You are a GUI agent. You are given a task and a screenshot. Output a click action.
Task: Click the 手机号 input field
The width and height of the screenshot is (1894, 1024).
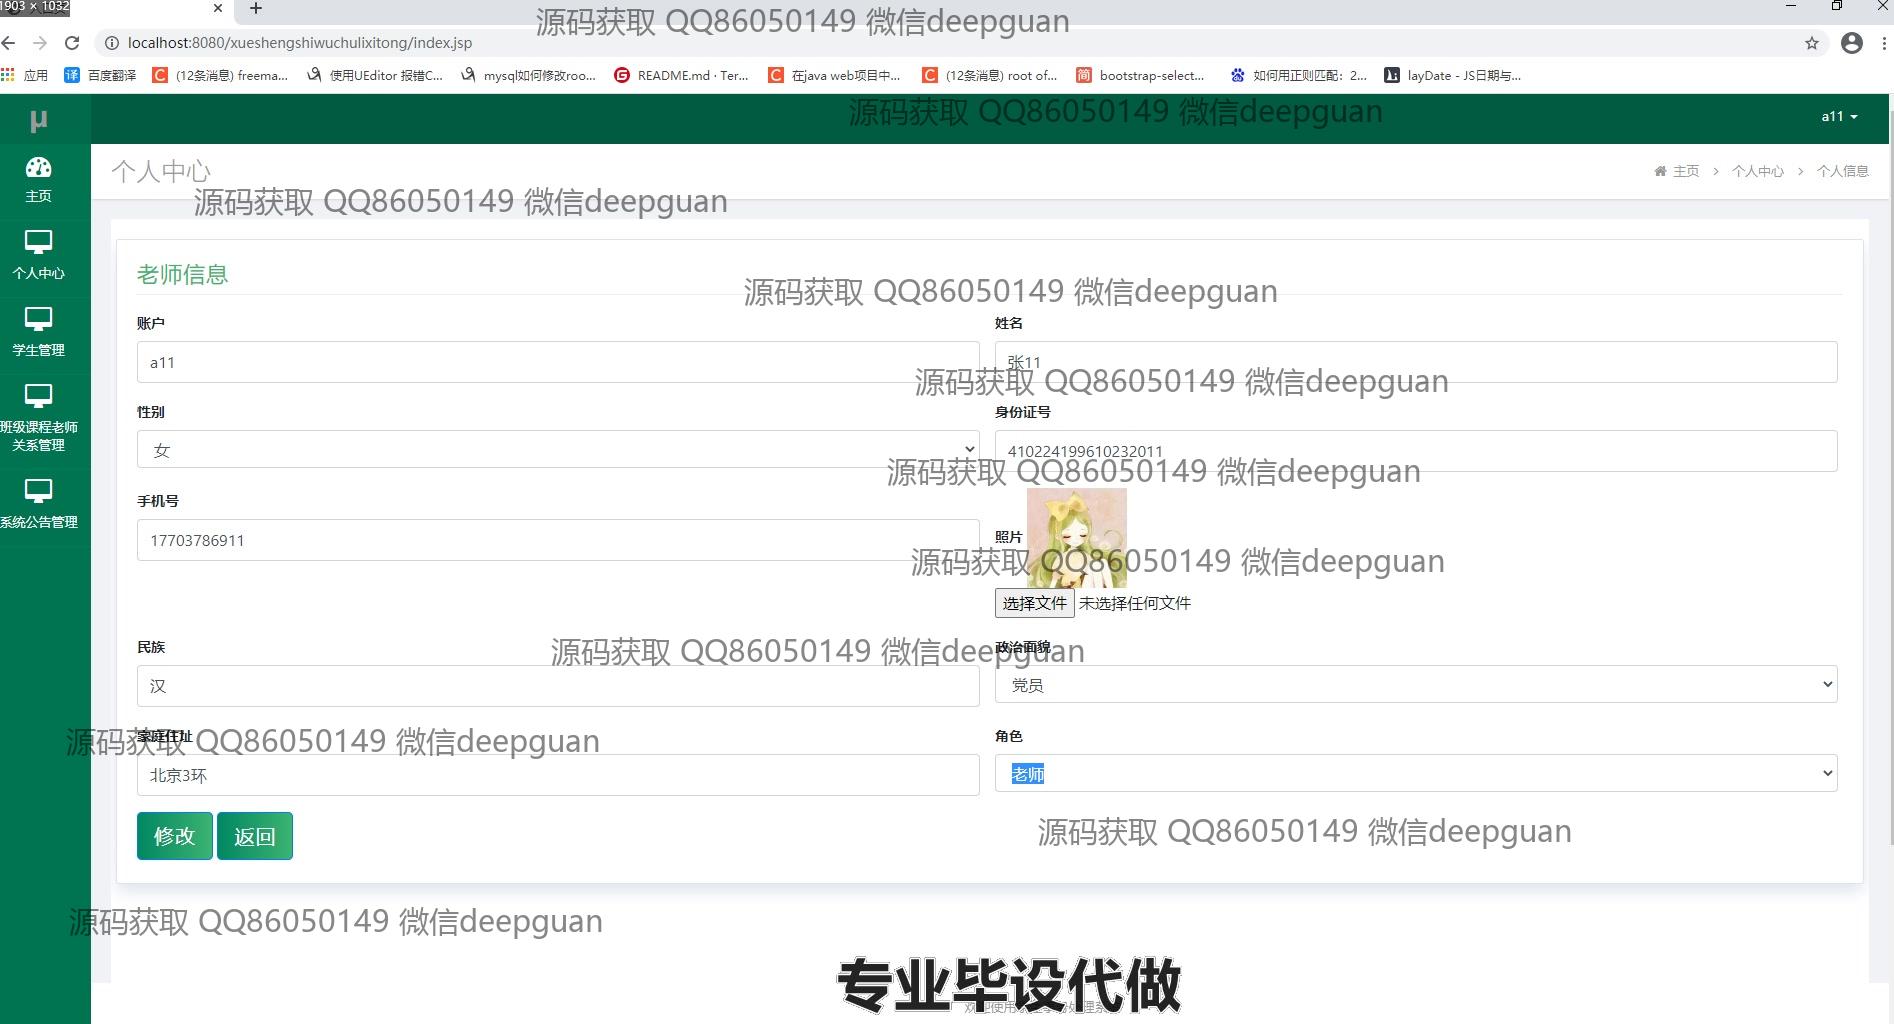[557, 541]
